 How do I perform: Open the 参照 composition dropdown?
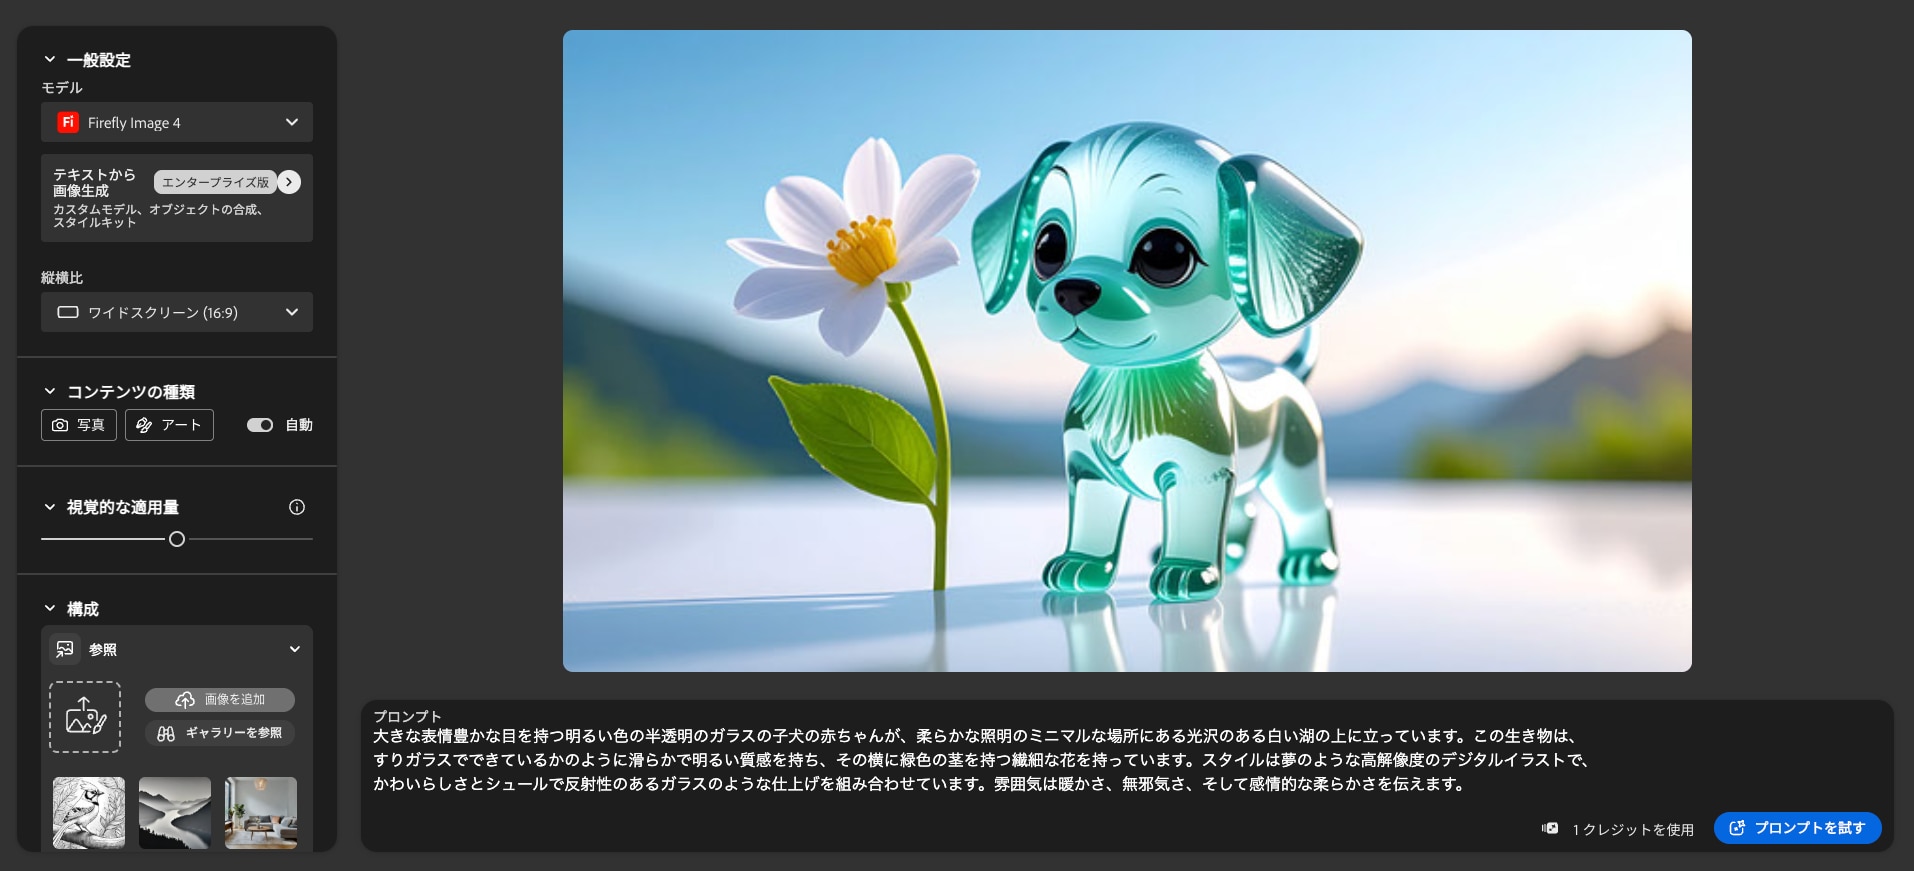(x=294, y=649)
